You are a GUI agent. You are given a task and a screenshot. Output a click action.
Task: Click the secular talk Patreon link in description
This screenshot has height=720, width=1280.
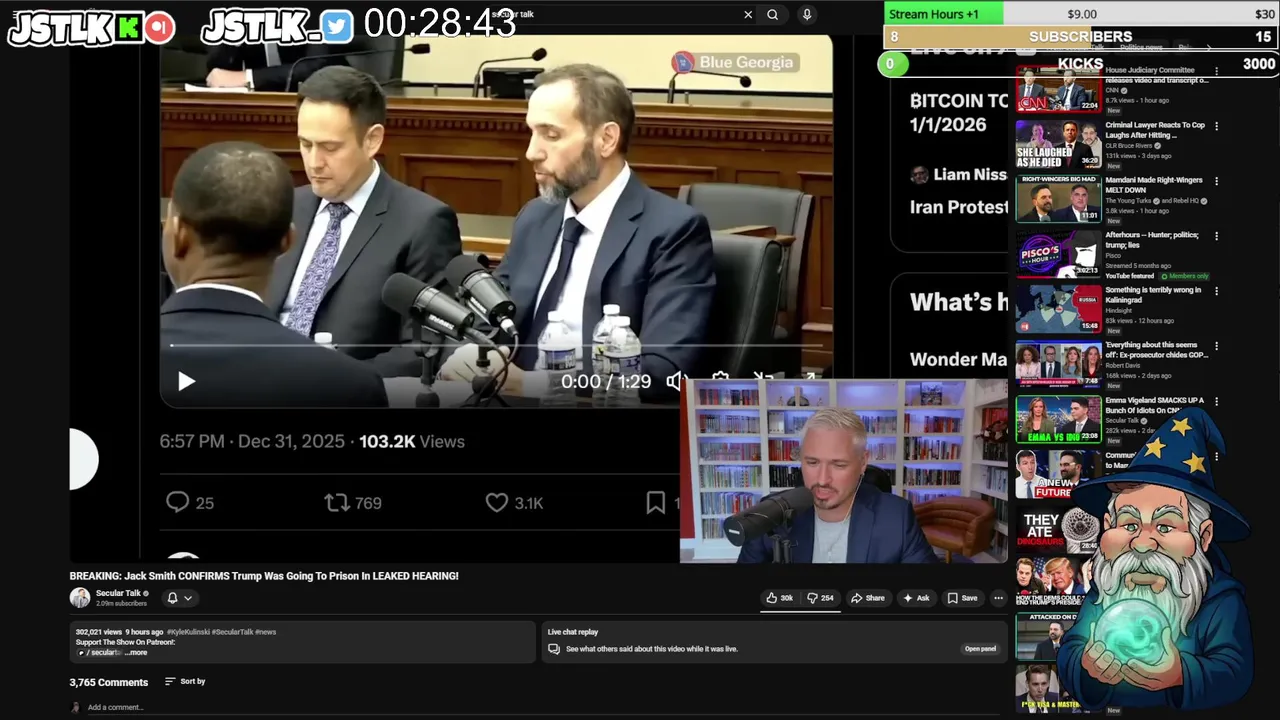tap(100, 653)
